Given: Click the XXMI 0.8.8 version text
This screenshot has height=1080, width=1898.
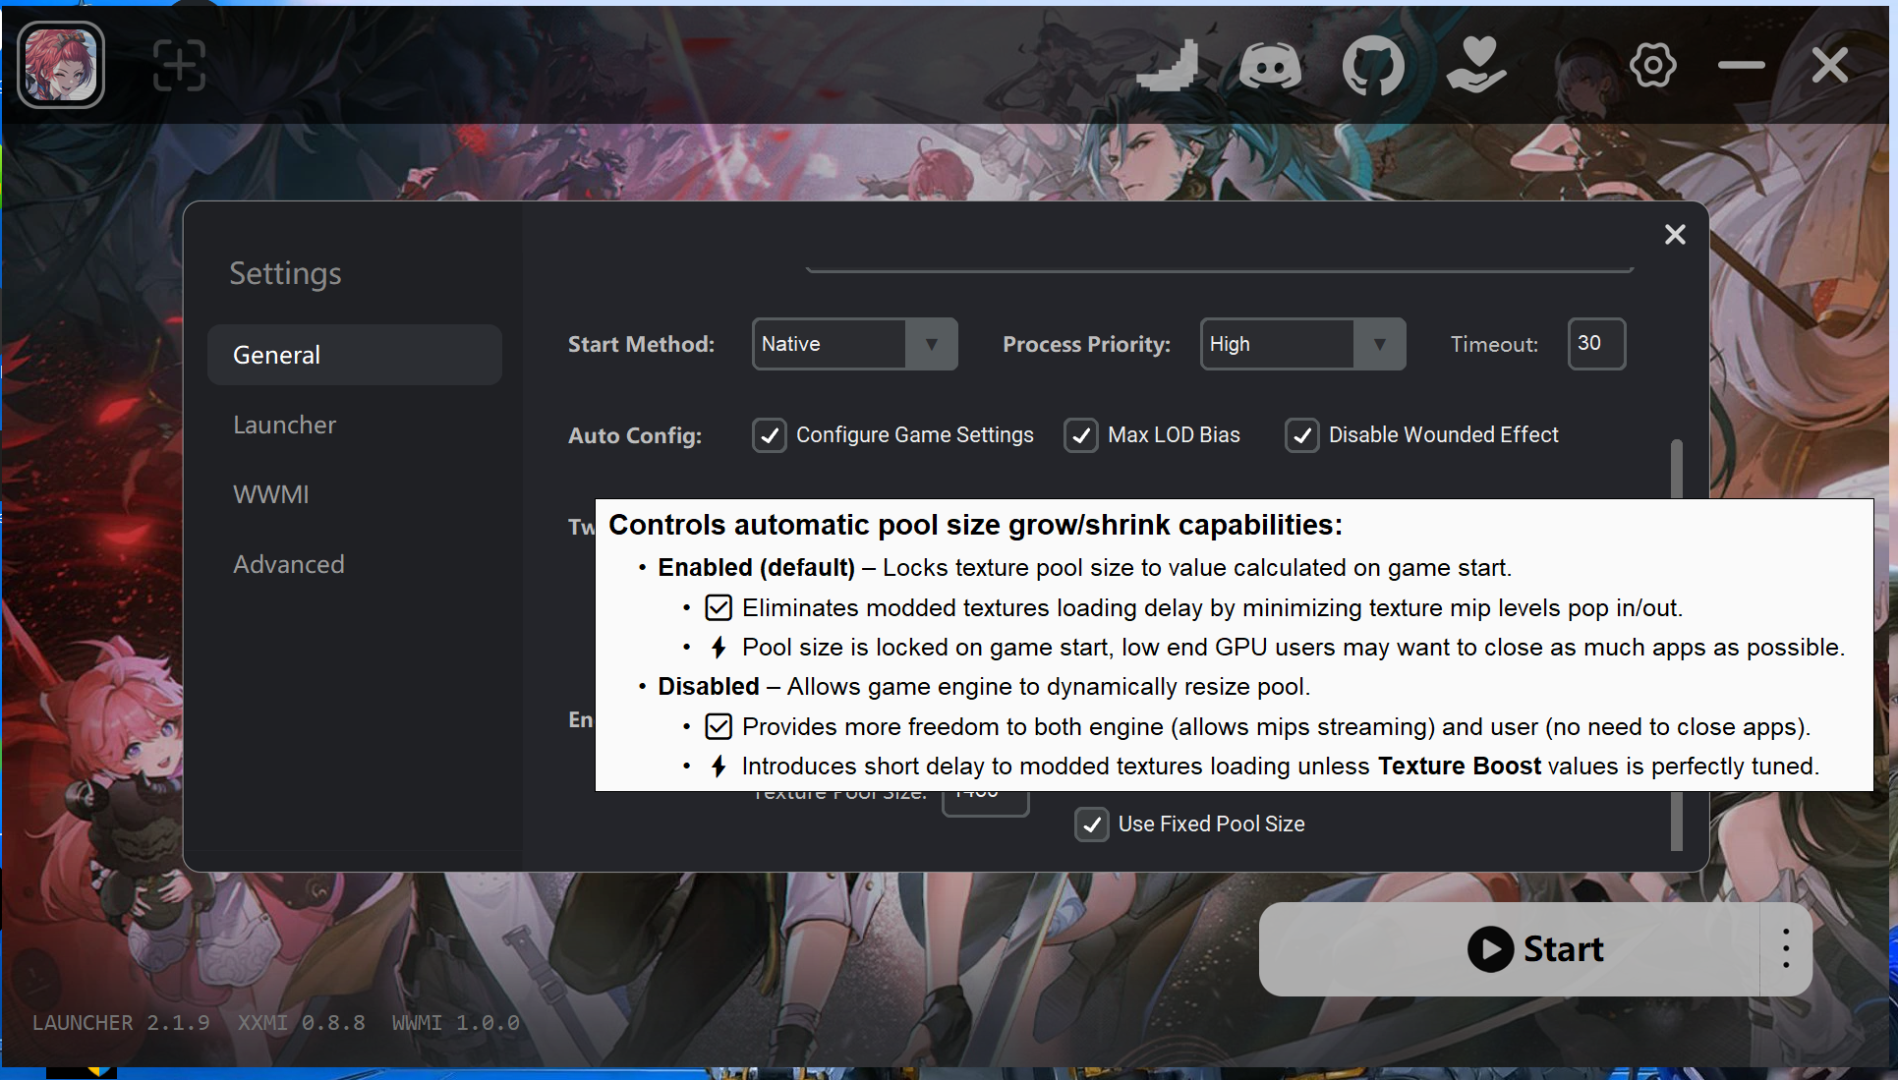Looking at the screenshot, I should click(x=301, y=1023).
